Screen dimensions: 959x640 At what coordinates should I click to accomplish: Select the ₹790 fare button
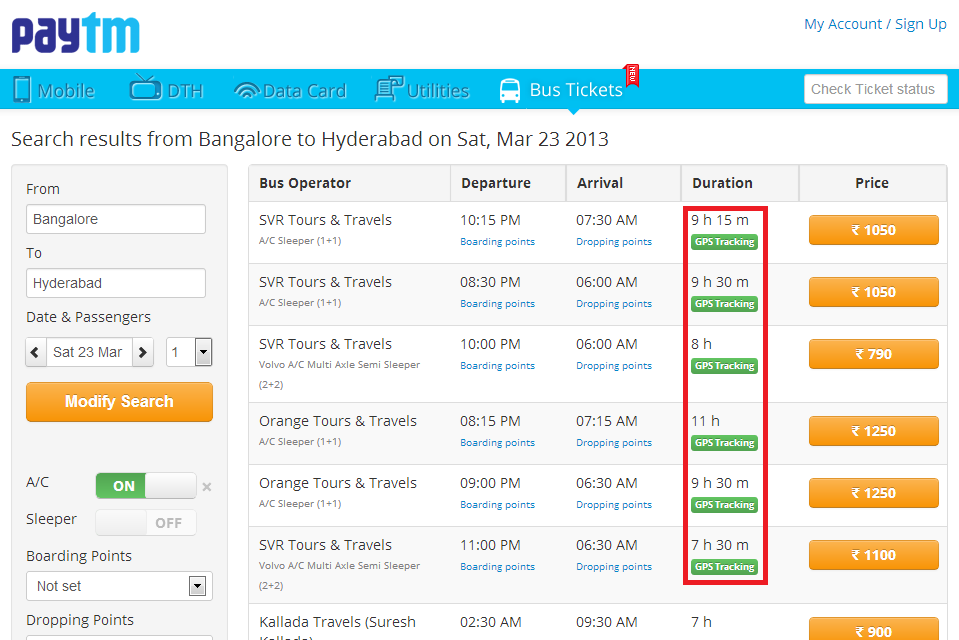point(873,354)
